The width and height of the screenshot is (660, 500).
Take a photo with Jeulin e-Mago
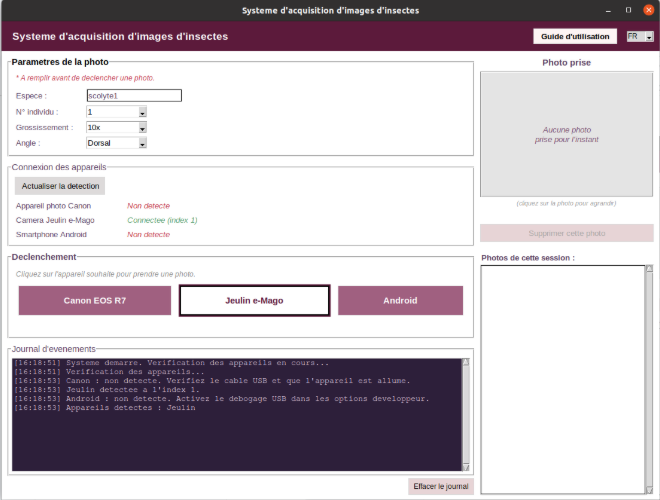(254, 301)
